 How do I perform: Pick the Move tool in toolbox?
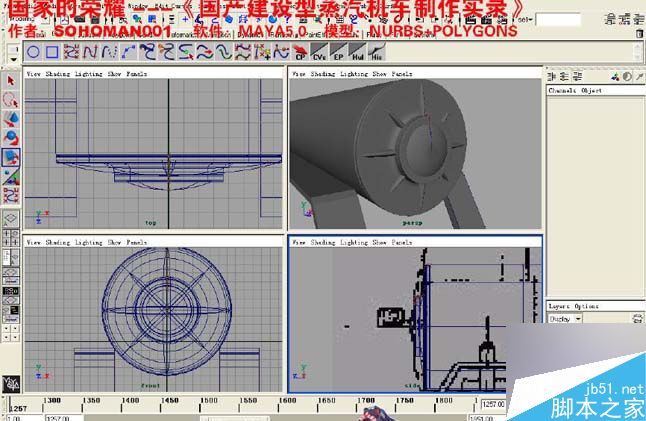(11, 118)
